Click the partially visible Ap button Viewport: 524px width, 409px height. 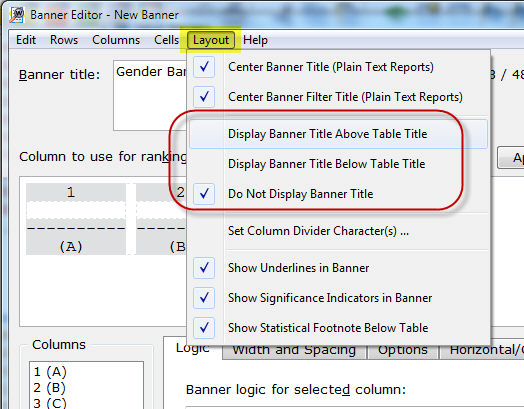click(511, 157)
